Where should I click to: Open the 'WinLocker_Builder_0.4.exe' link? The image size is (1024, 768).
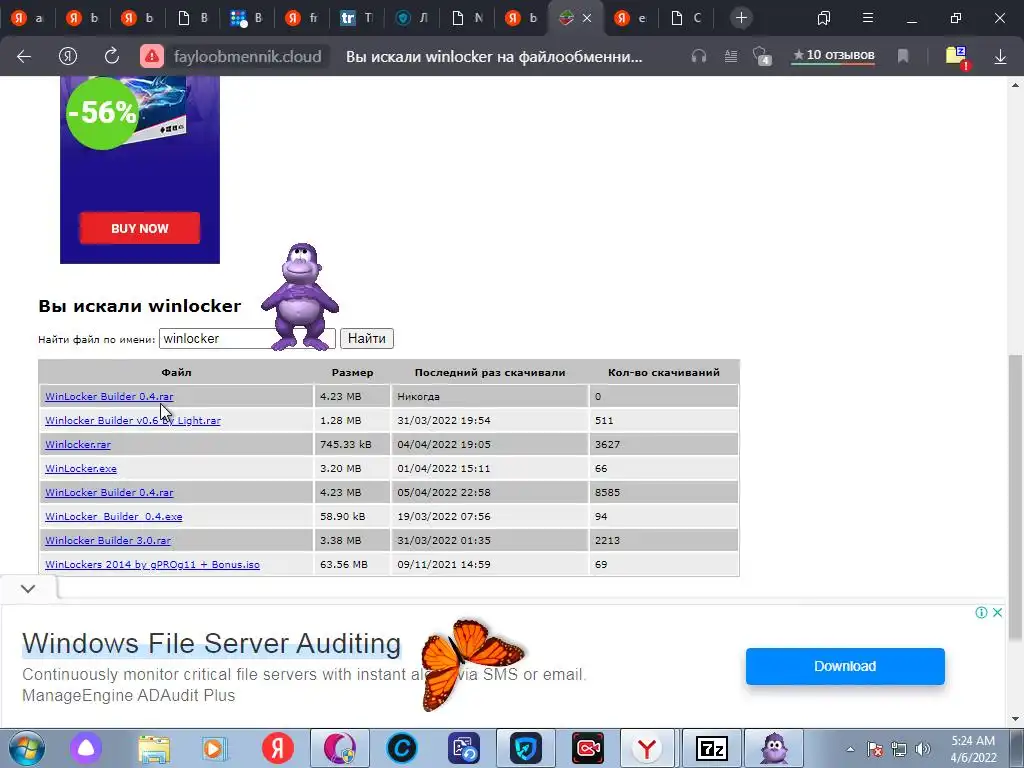point(114,517)
